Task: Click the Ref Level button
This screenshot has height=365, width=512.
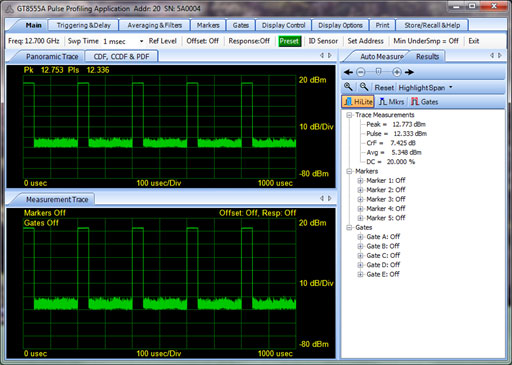Action: pos(163,41)
